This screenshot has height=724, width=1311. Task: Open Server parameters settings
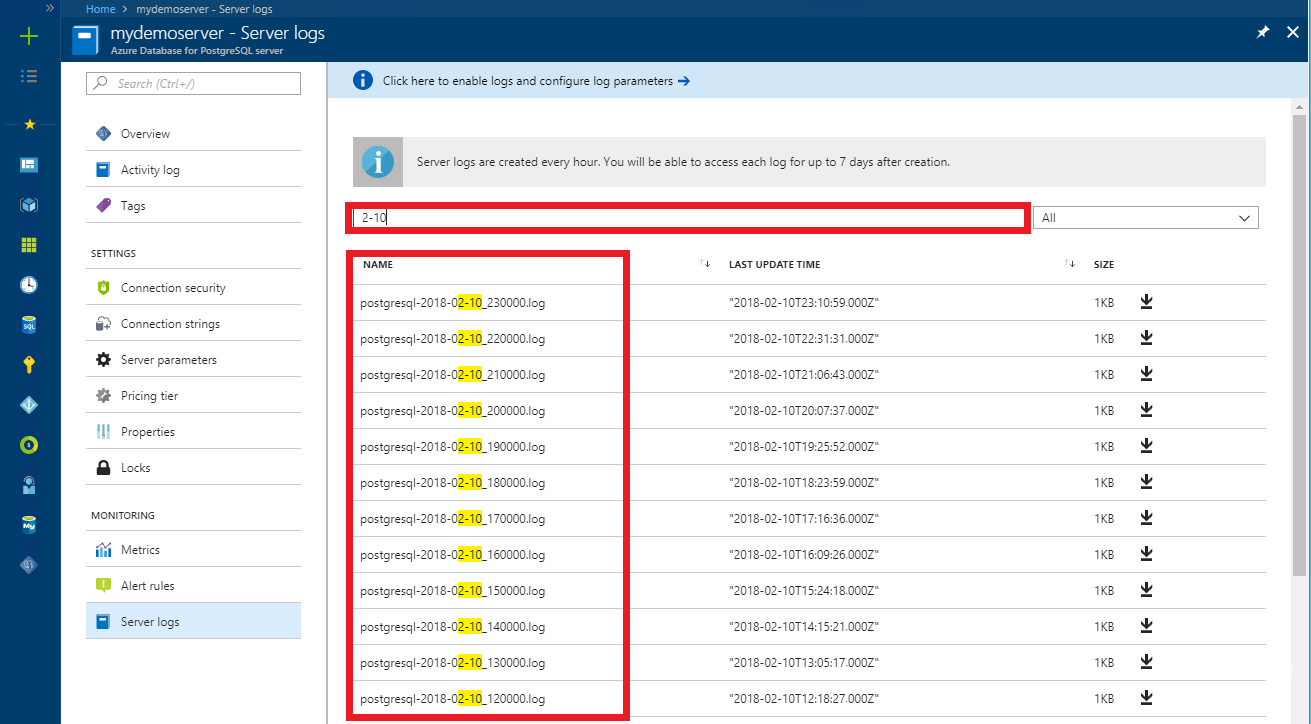point(193,360)
